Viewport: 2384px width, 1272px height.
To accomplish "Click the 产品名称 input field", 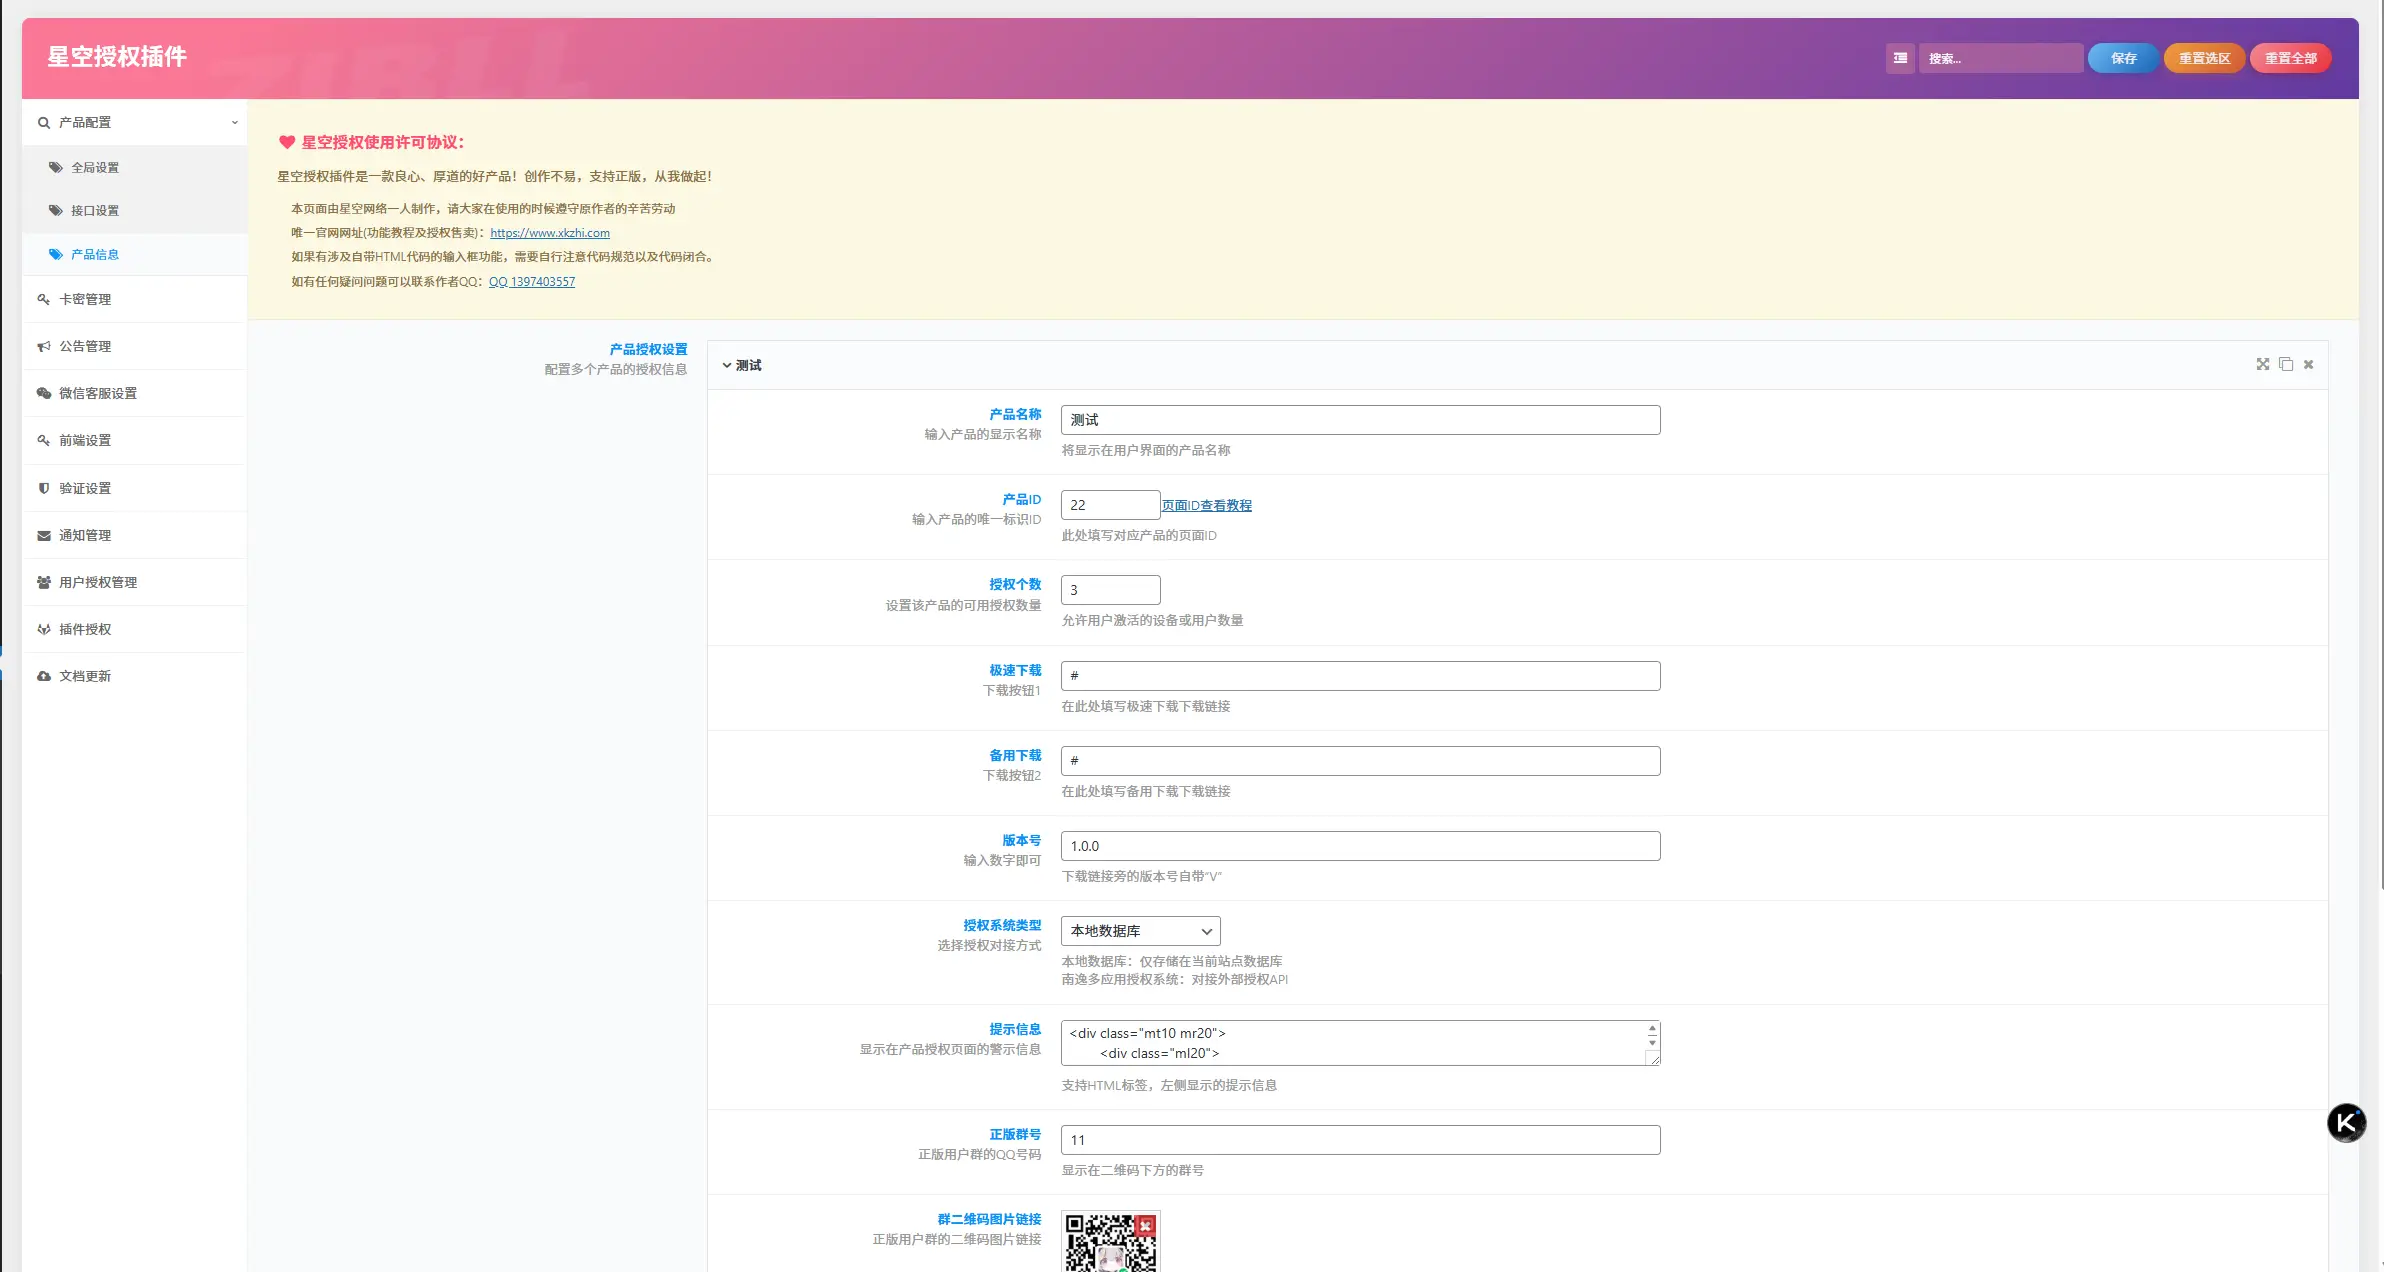I will tap(1360, 420).
